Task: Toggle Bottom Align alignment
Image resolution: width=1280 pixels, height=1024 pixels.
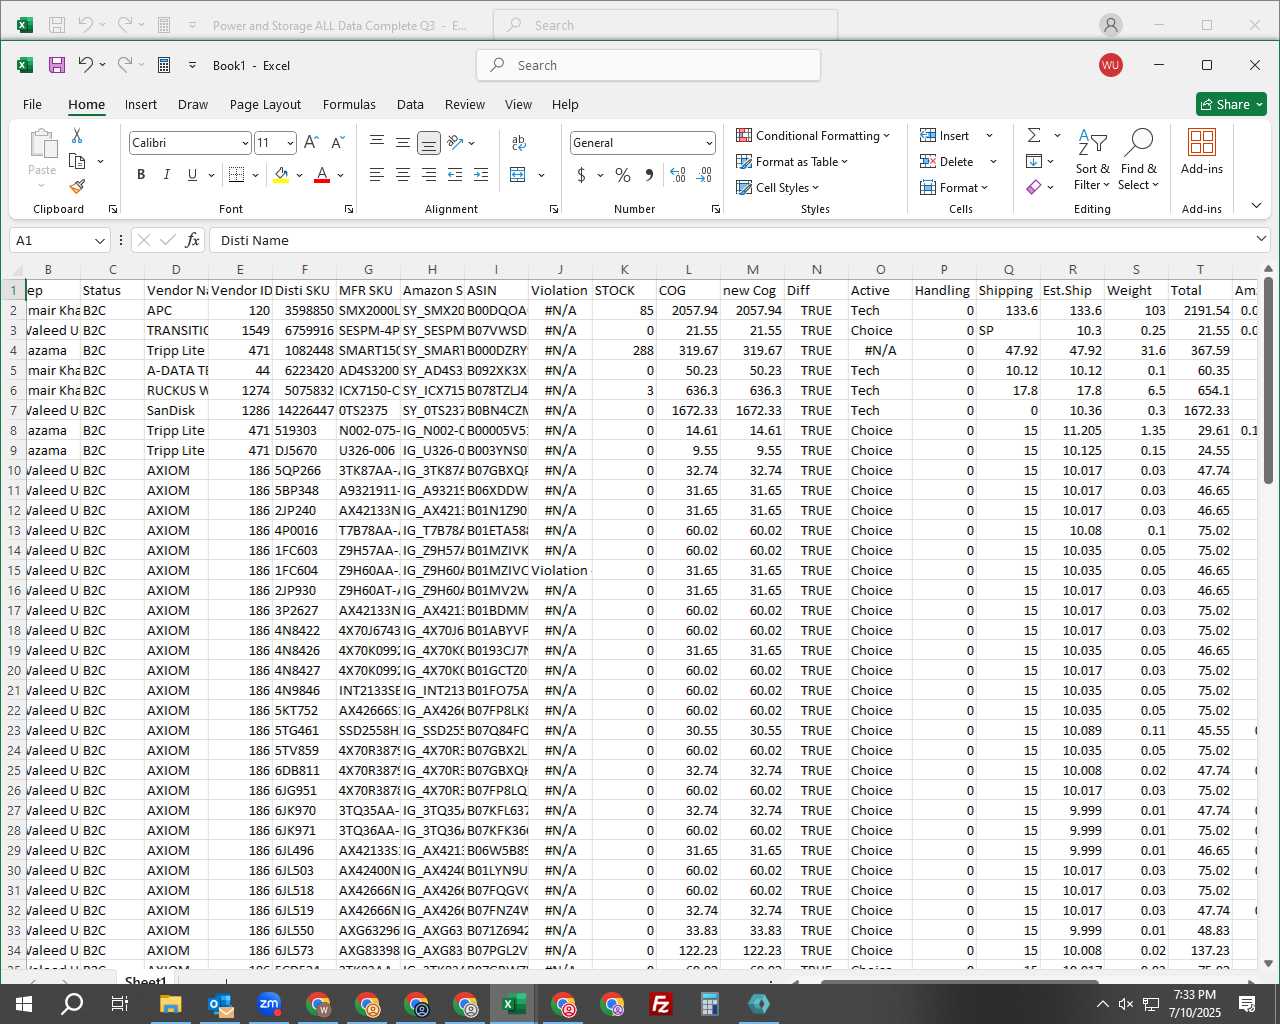Action: point(429,143)
